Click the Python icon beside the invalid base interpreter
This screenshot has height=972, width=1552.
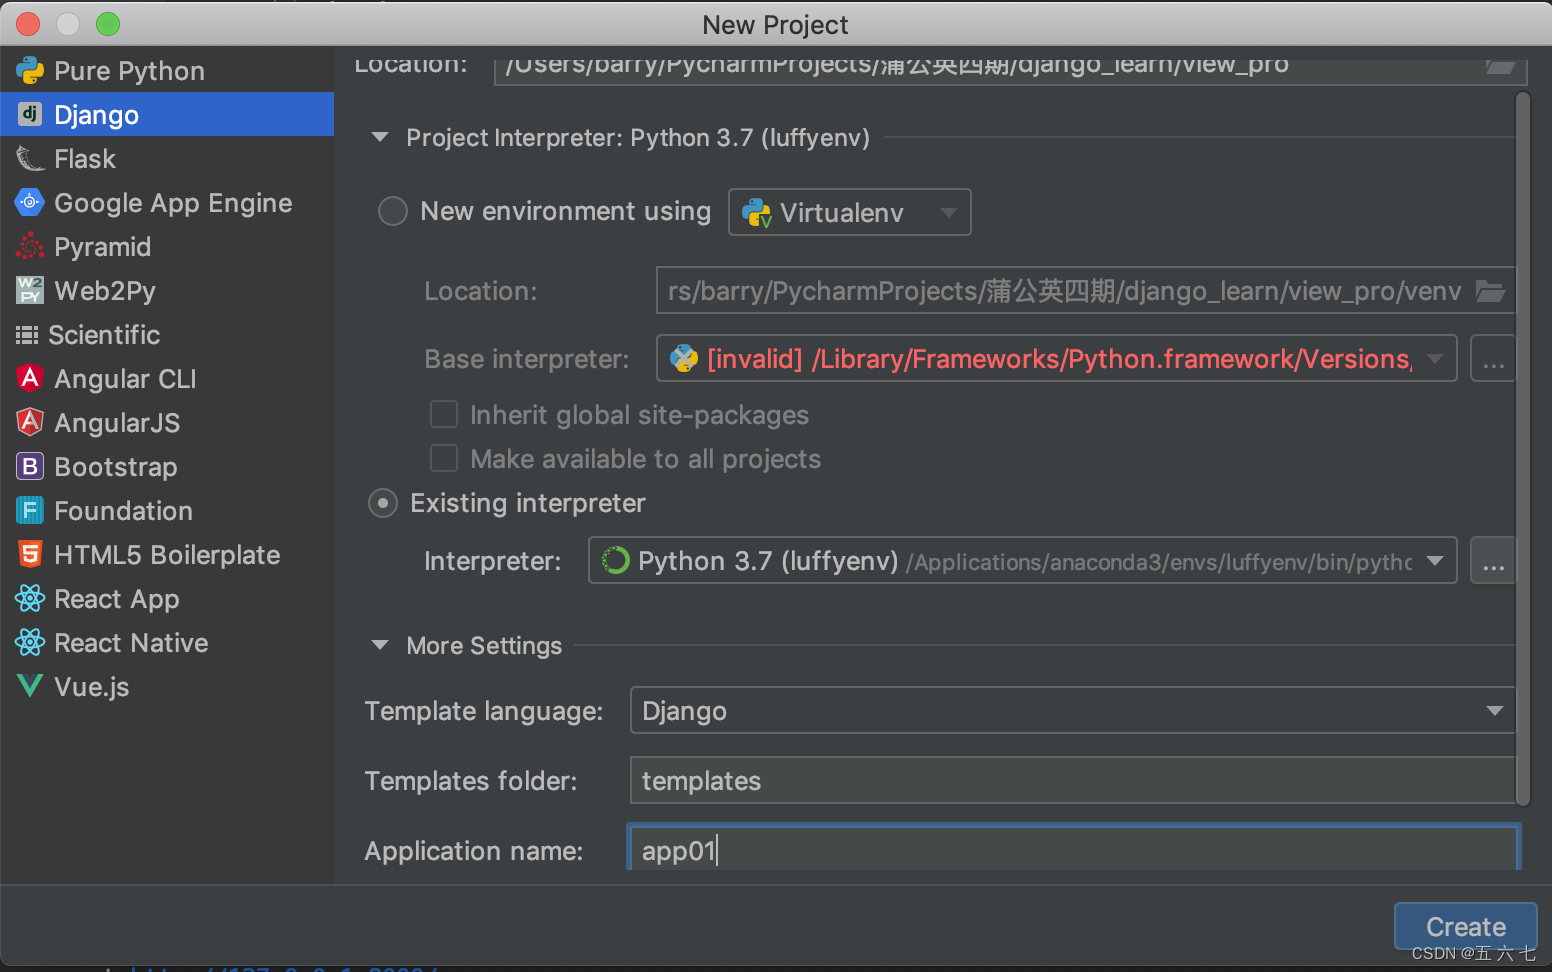(x=684, y=358)
